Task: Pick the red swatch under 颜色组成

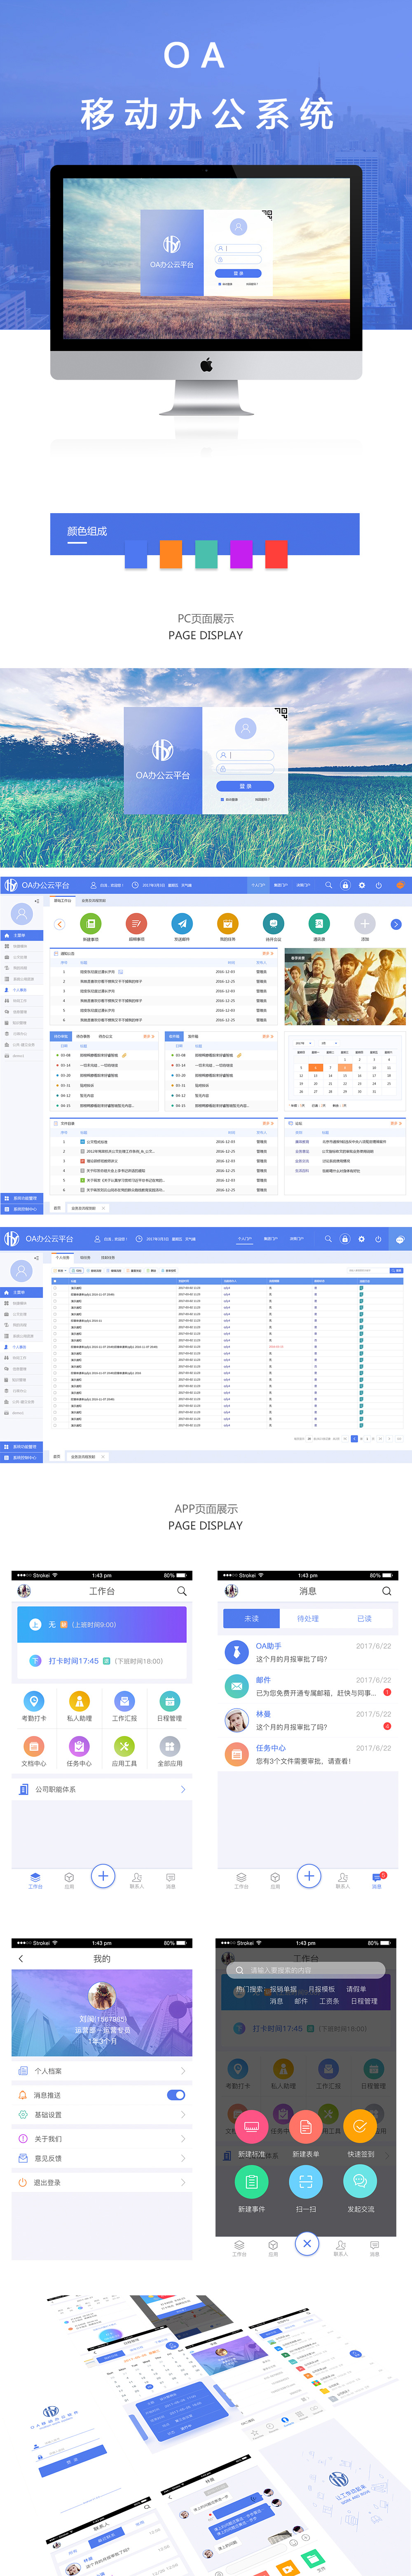Action: 276,553
